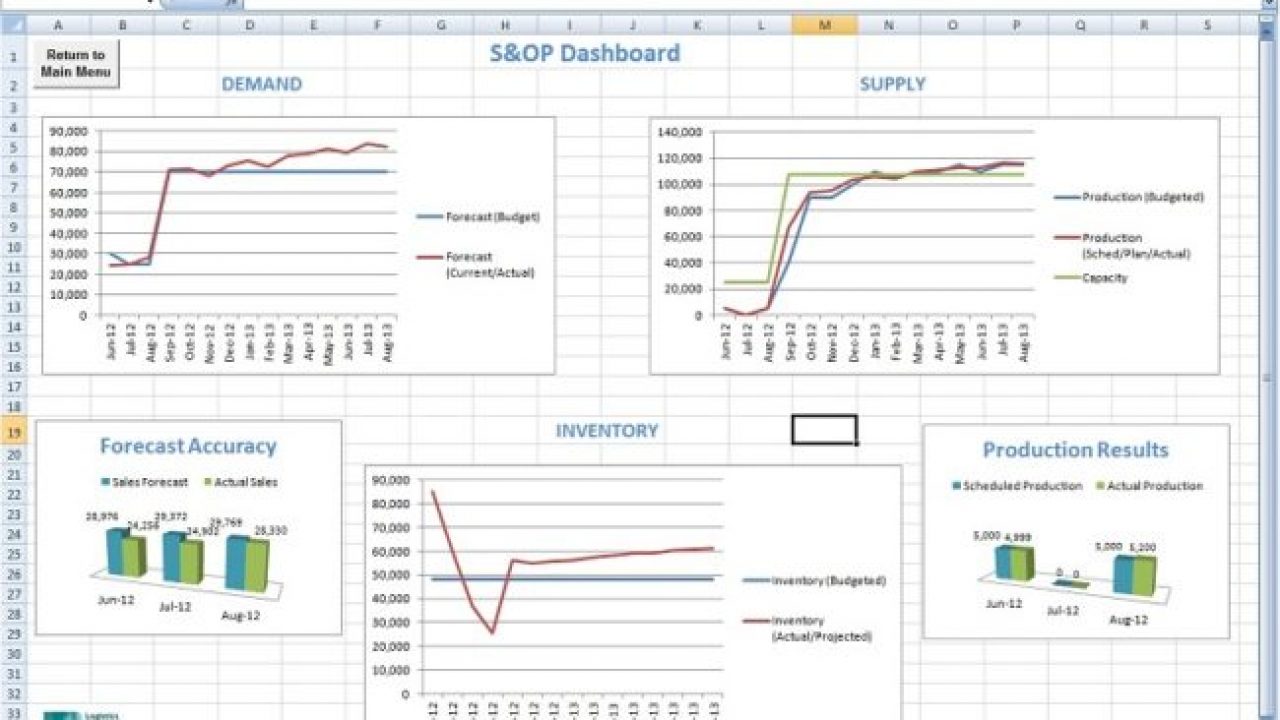Click Aug-12 label in Production Results chart

[x=1128, y=620]
